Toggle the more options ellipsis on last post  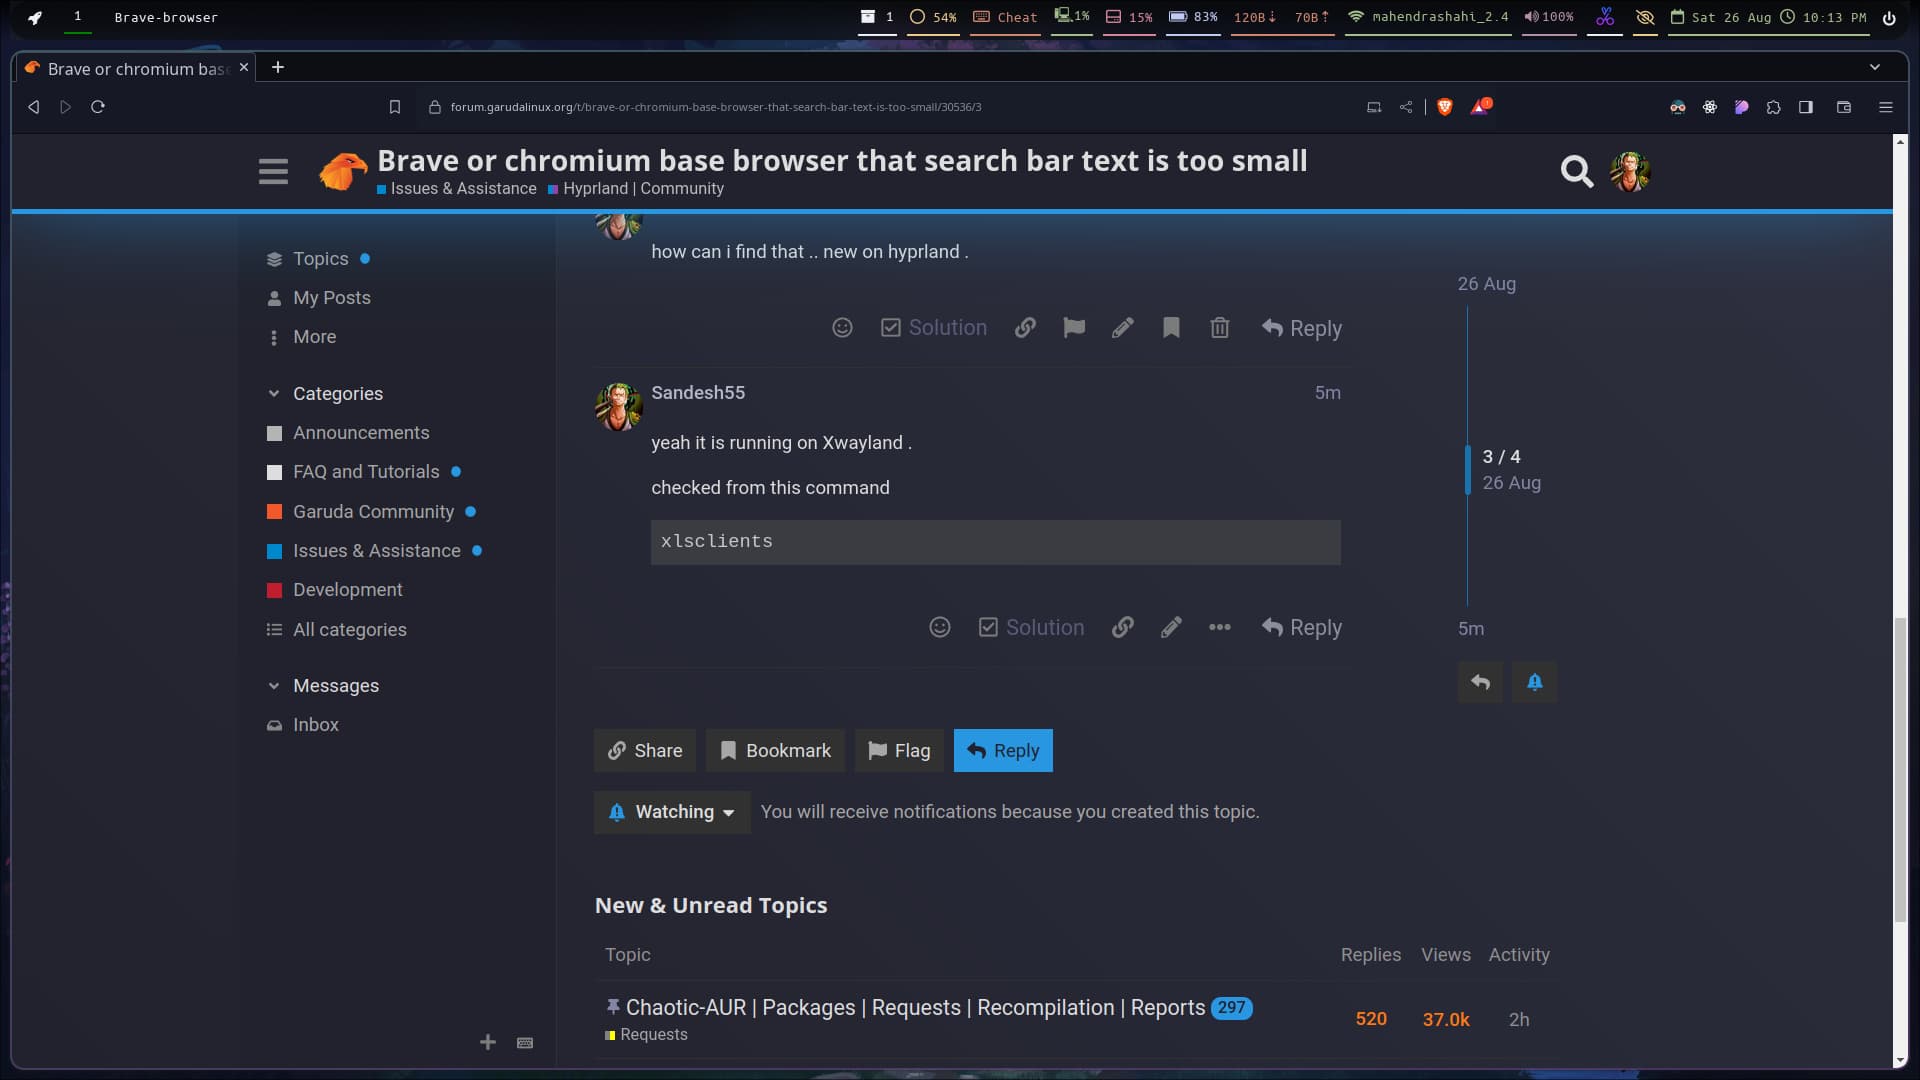tap(1220, 625)
